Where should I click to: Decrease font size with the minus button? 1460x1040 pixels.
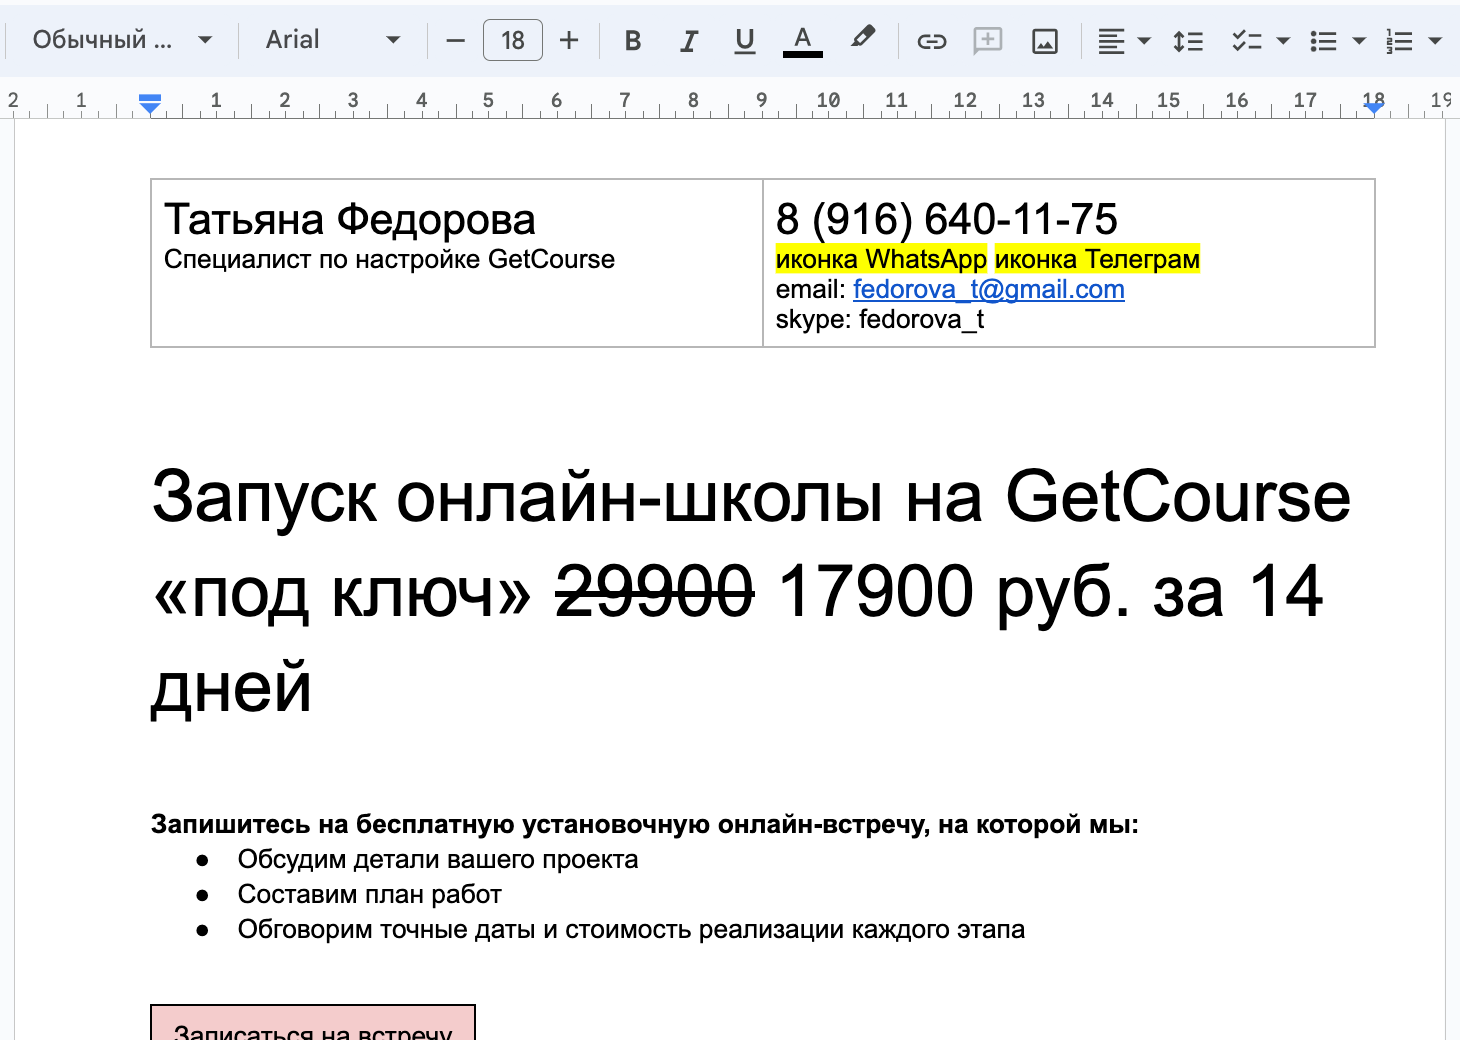[456, 41]
